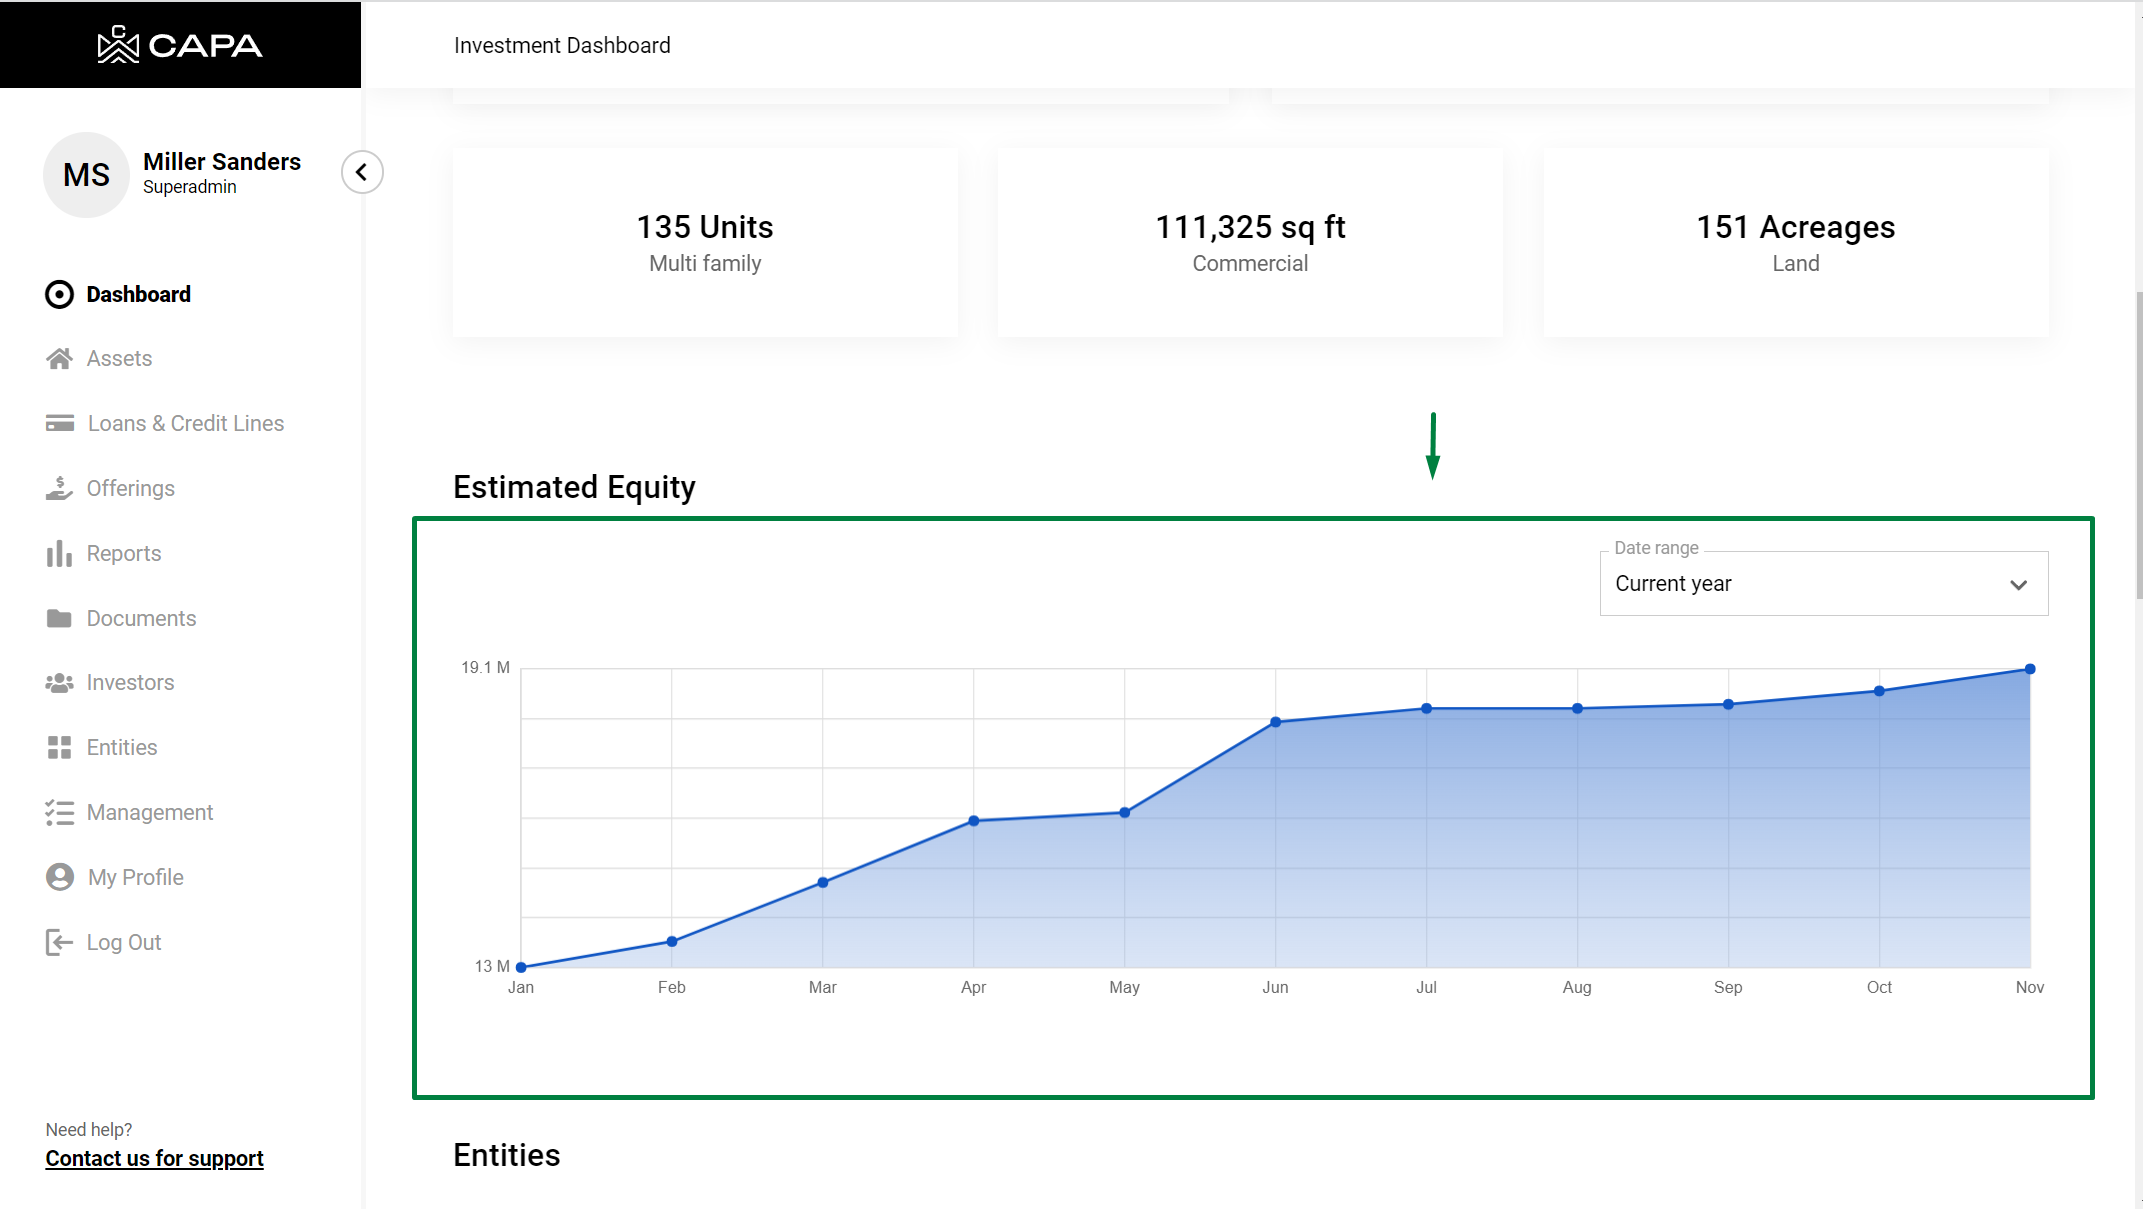This screenshot has width=2143, height=1209.
Task: Click the 135 Units Multi family card
Action: (705, 243)
